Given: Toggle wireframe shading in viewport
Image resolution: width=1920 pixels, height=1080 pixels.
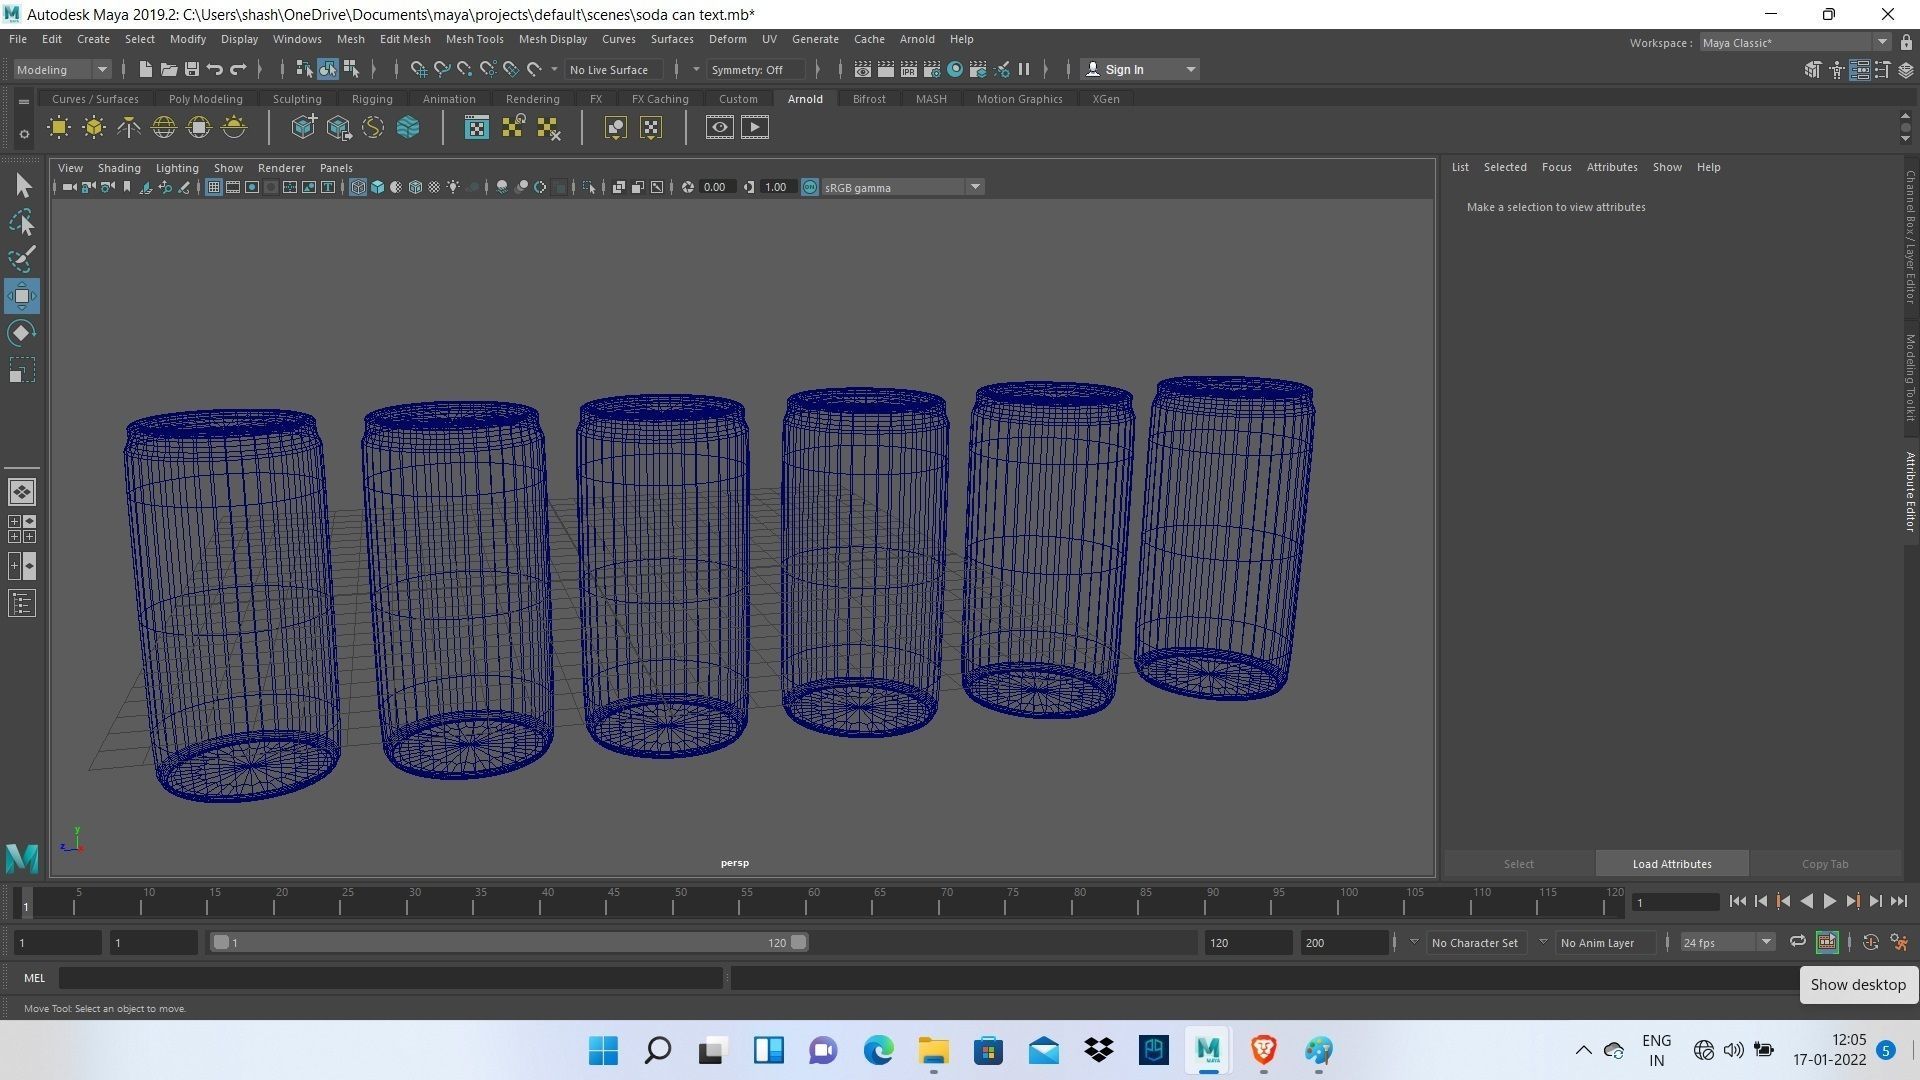Looking at the screenshot, I should 358,187.
